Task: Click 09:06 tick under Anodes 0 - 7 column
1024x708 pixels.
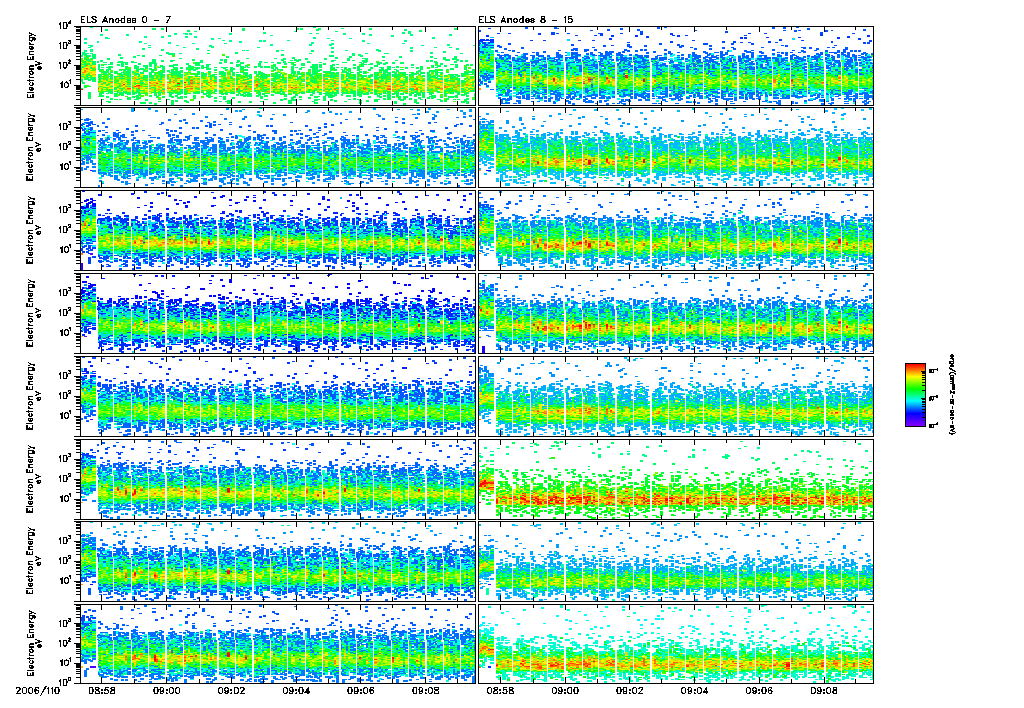Action: pos(360,690)
